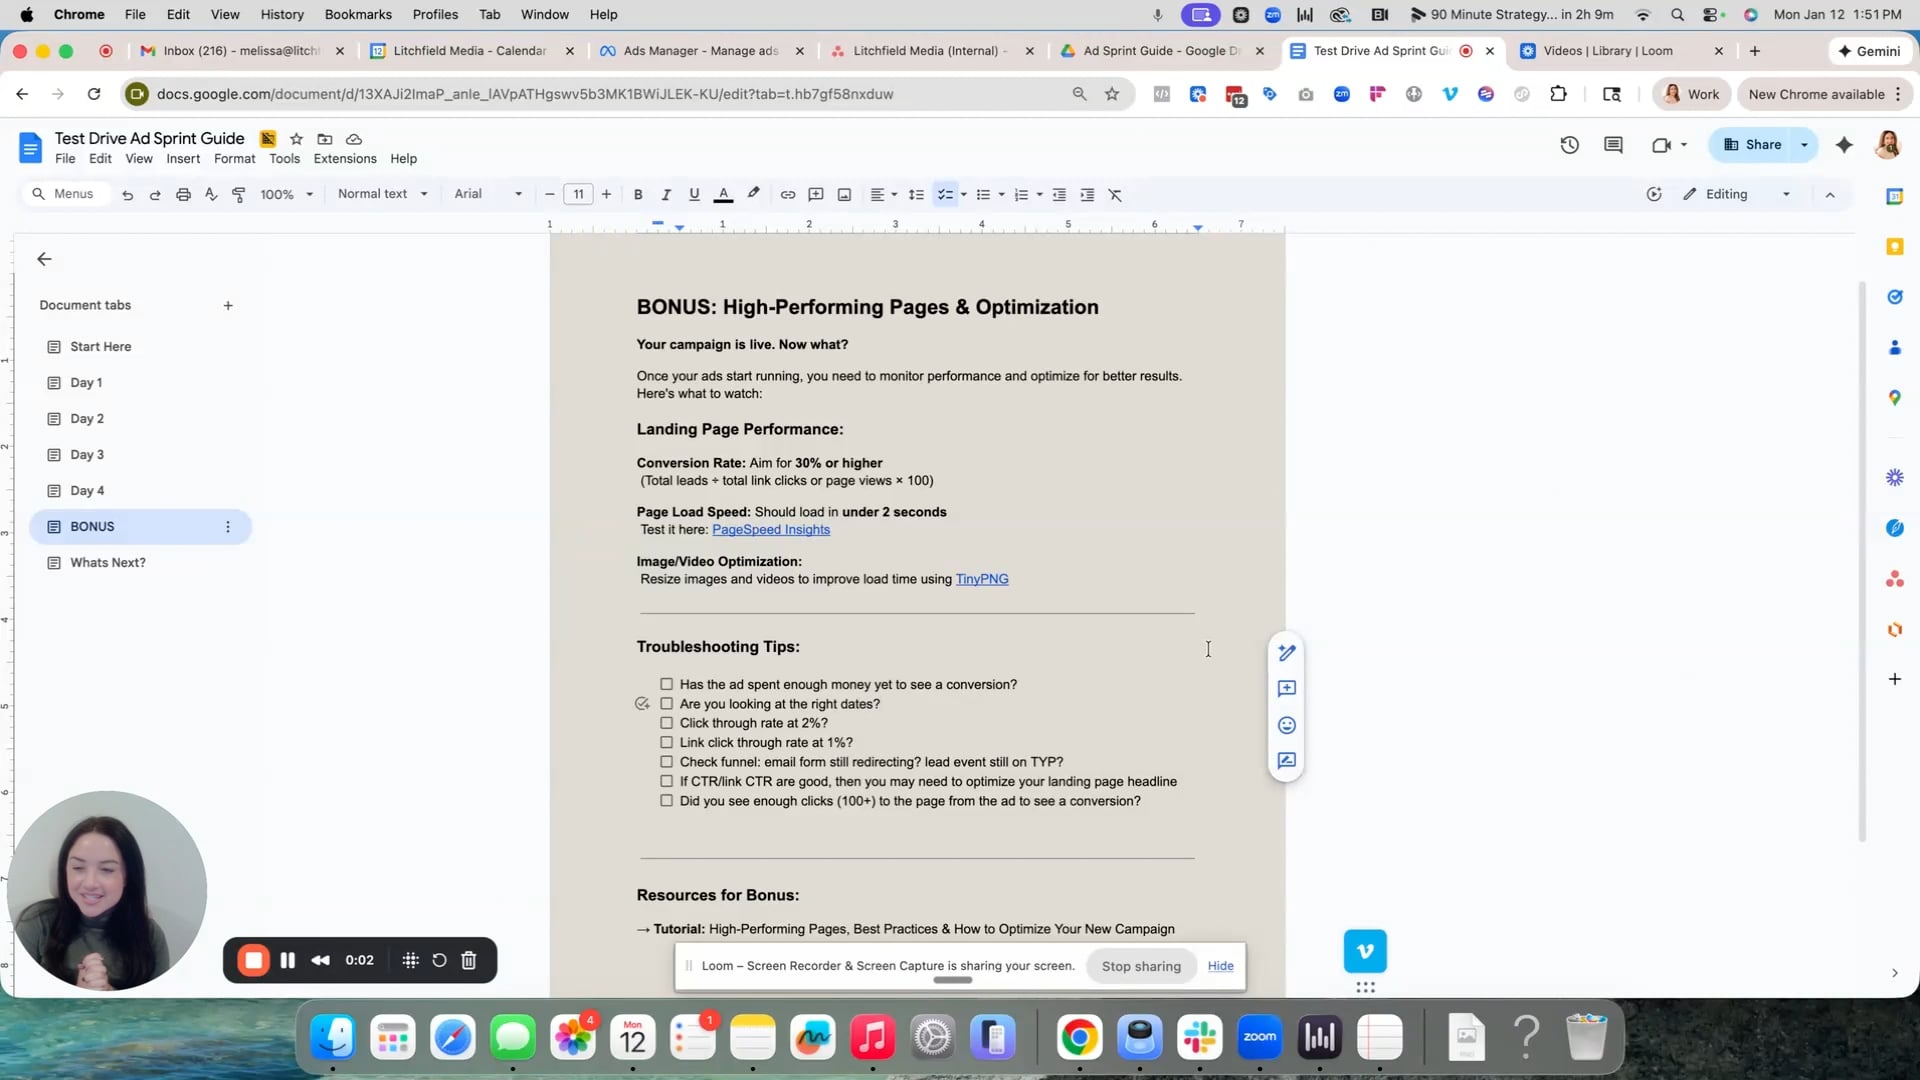
Task: Check 'Are you looking at the right dates' checkbox
Action: coord(666,704)
